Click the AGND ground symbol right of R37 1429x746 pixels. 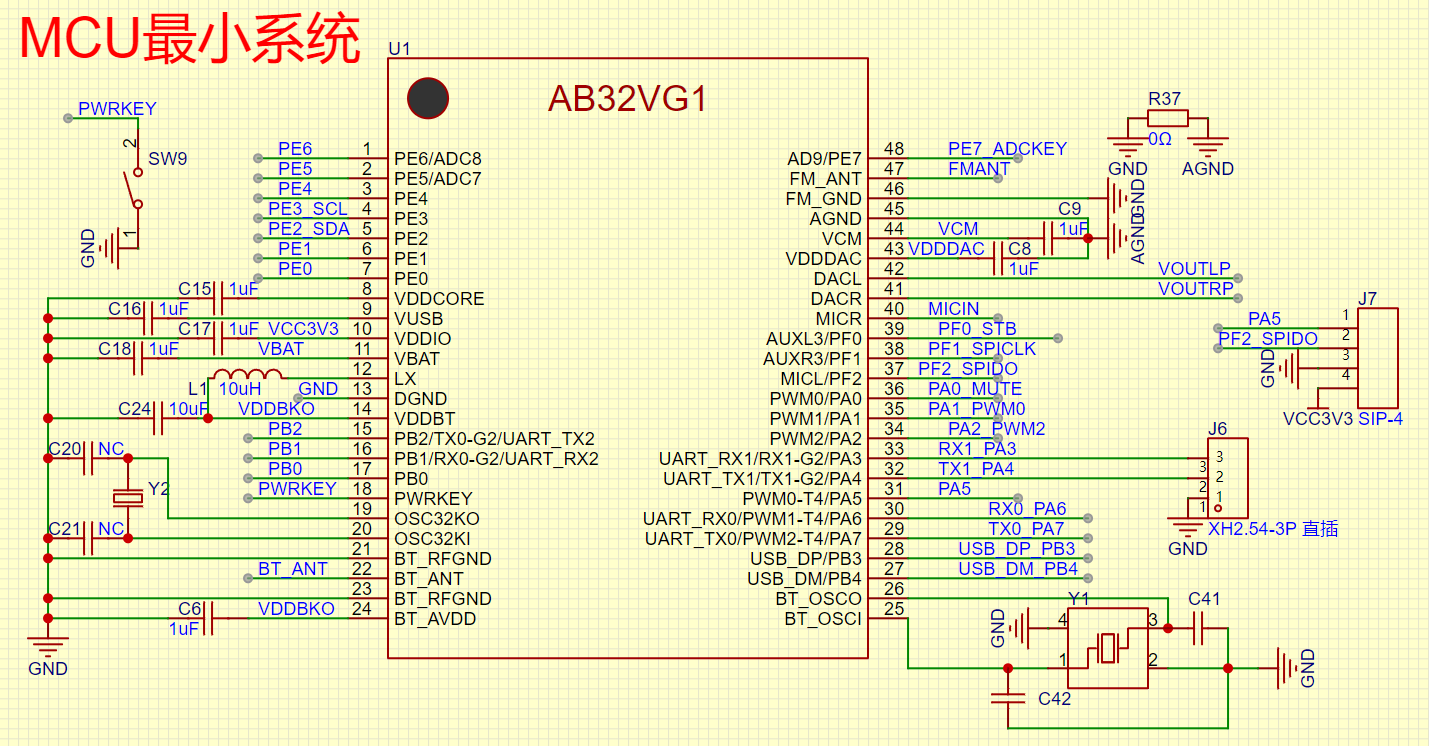pos(1208,147)
